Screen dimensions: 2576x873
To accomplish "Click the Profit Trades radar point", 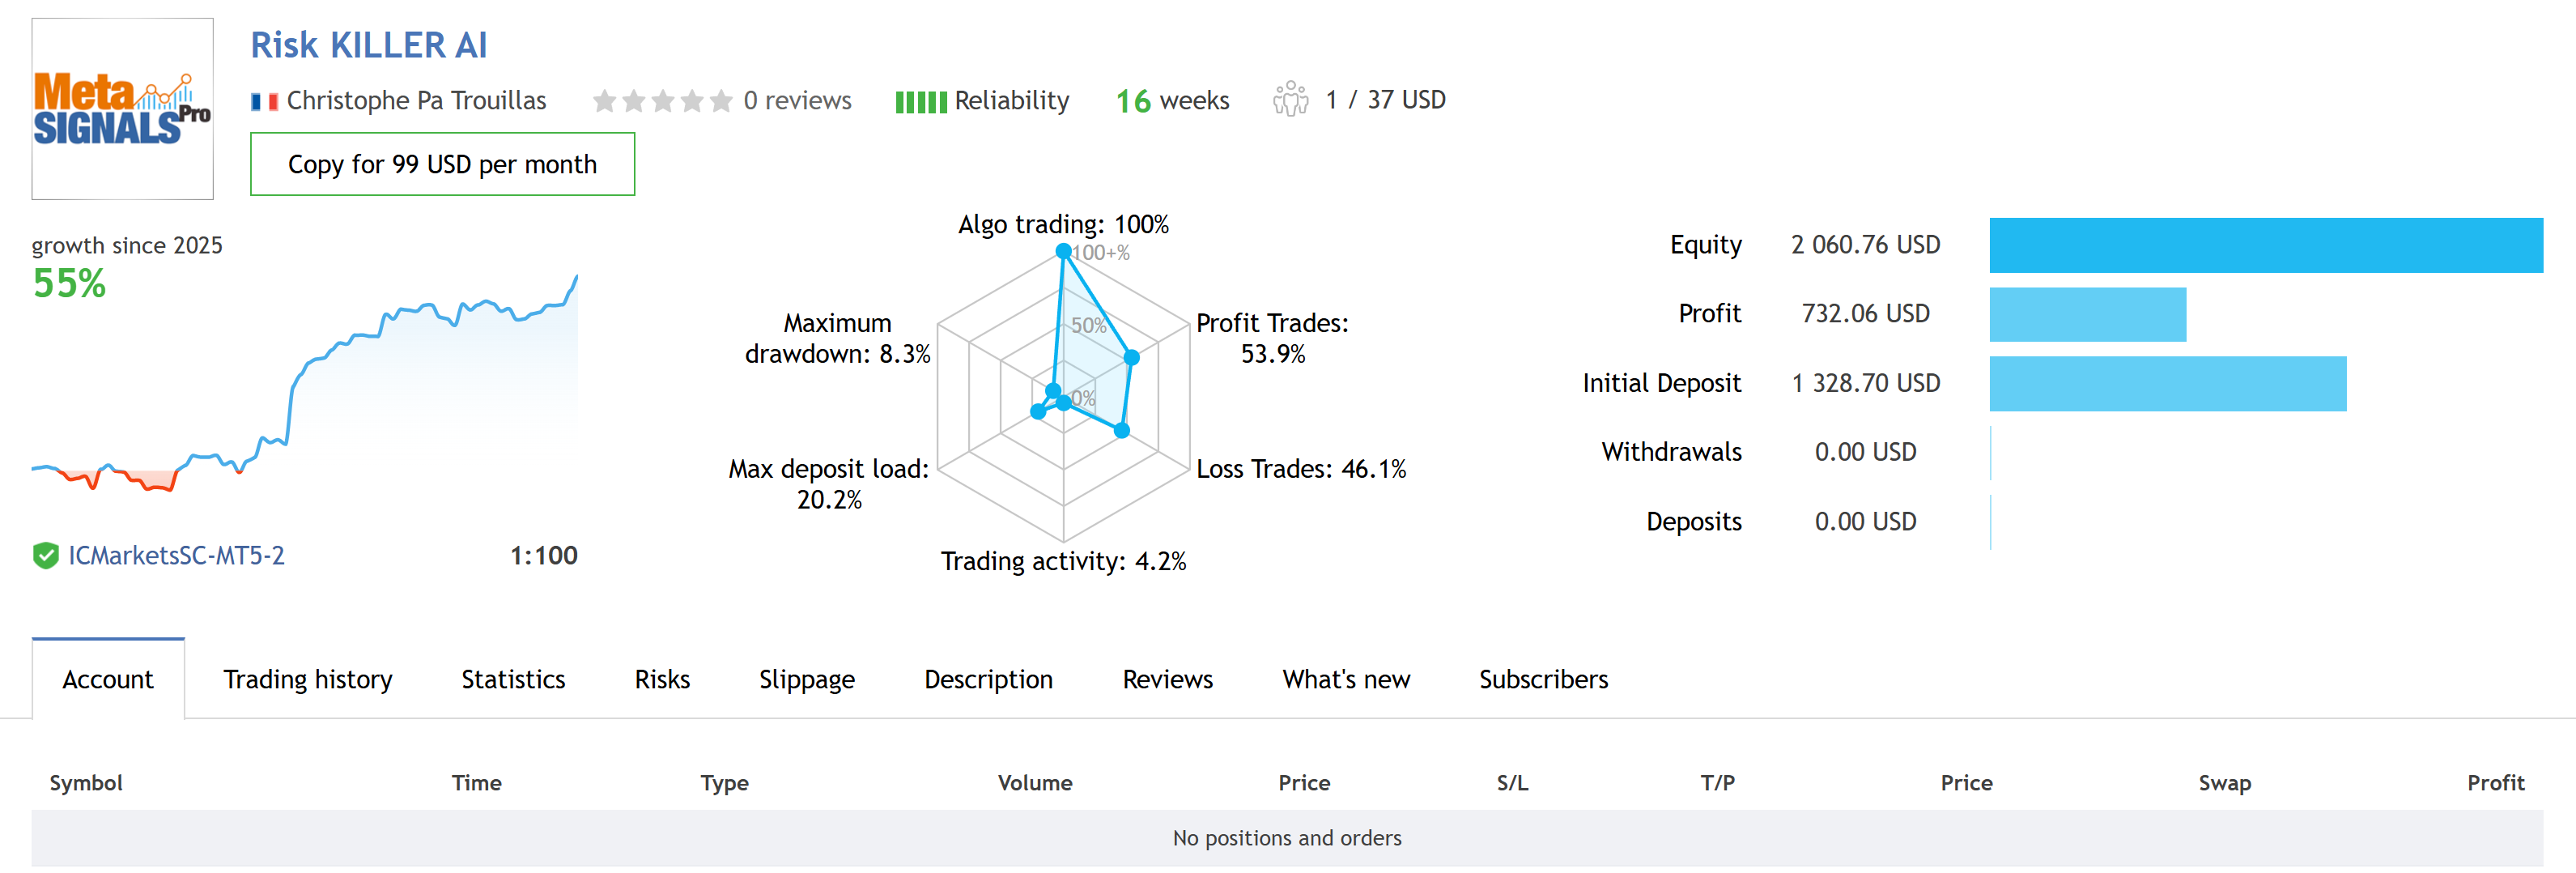I will (x=1131, y=357).
